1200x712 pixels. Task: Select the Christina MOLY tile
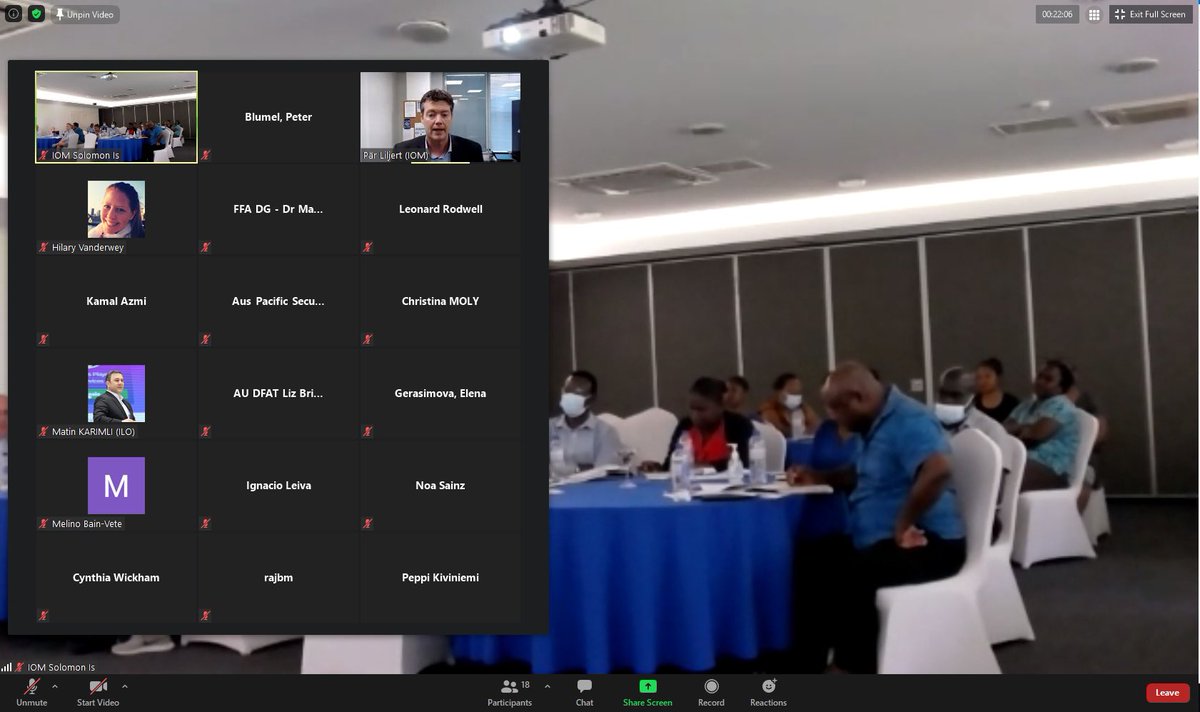click(x=440, y=301)
